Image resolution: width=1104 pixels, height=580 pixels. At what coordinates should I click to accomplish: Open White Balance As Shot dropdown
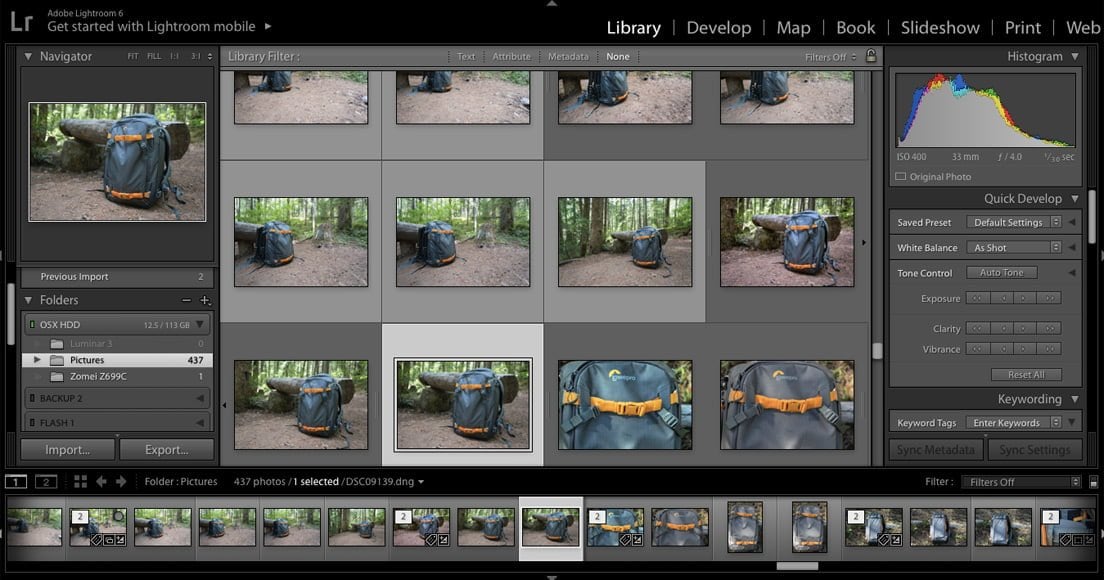(1014, 248)
